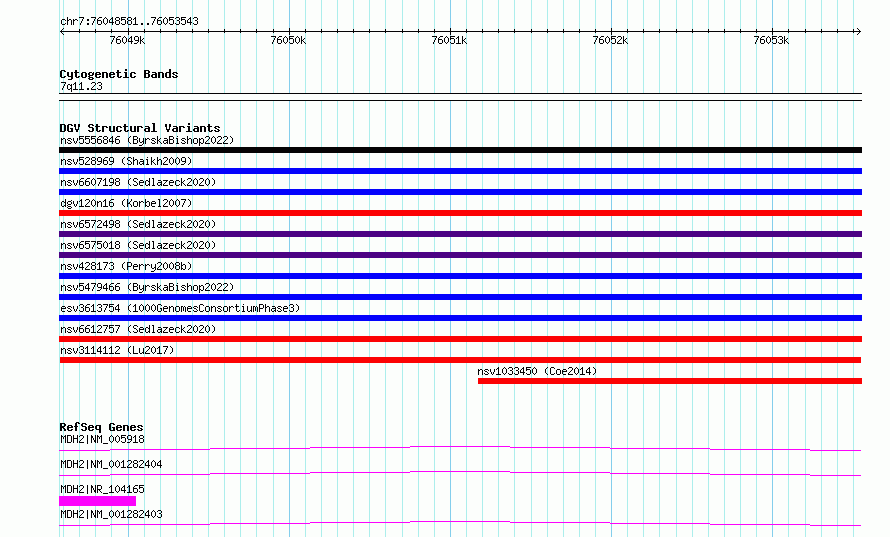The width and height of the screenshot is (890, 537).
Task: Click the Cytogenetic Bands track heading
Action: (119, 74)
